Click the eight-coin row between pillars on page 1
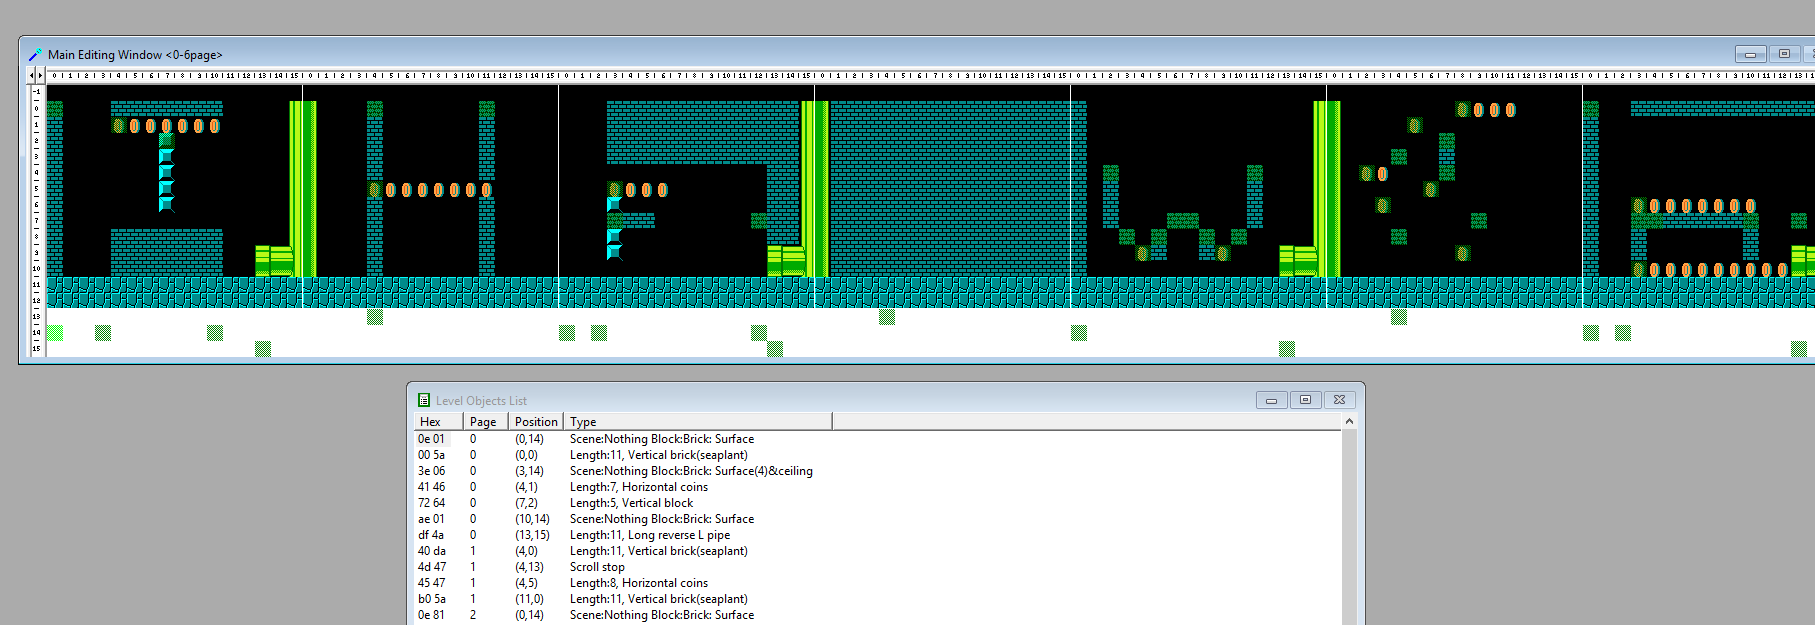The width and height of the screenshot is (1815, 625). click(x=431, y=190)
